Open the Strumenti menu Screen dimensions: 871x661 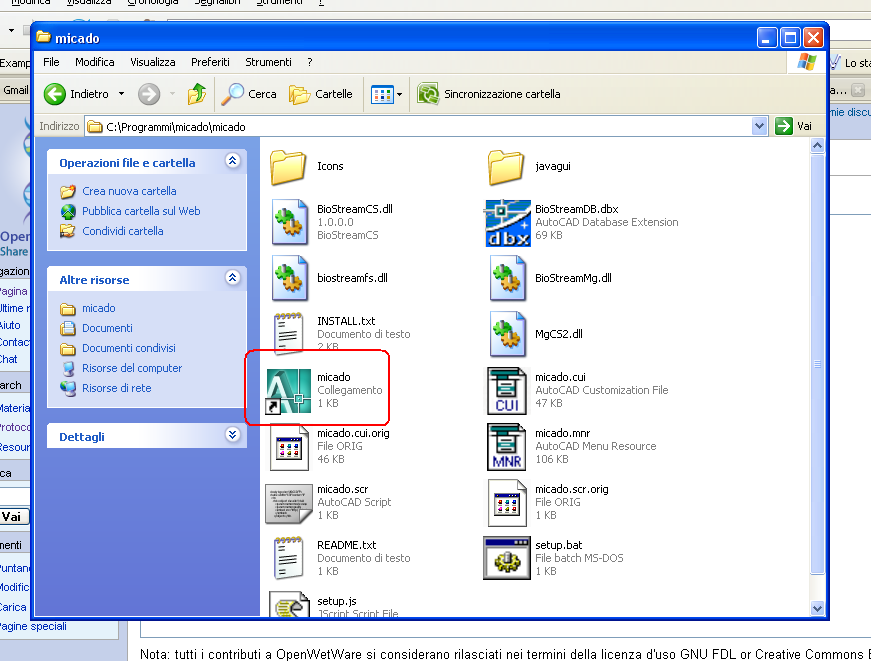click(x=268, y=62)
